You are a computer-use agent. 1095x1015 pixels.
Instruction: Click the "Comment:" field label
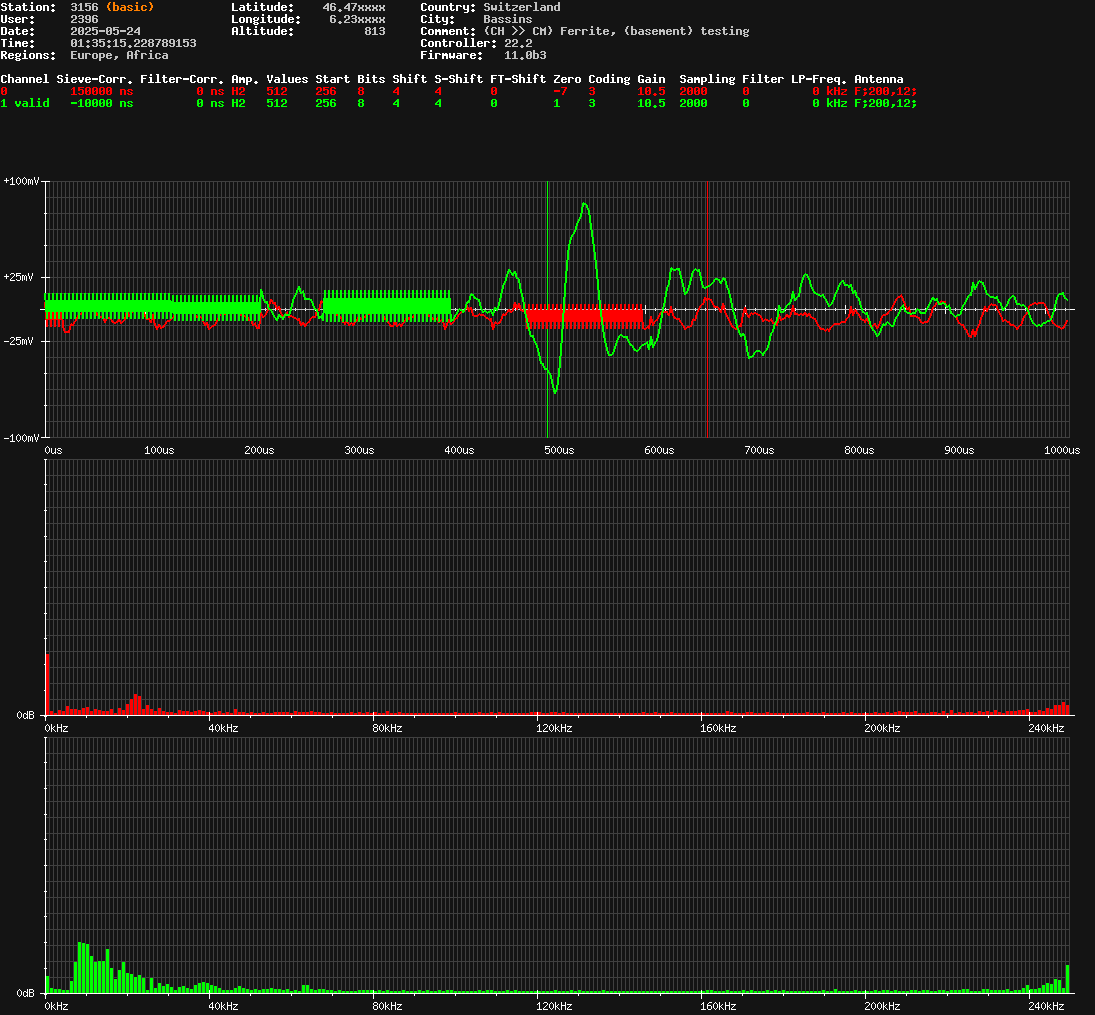pos(448,31)
